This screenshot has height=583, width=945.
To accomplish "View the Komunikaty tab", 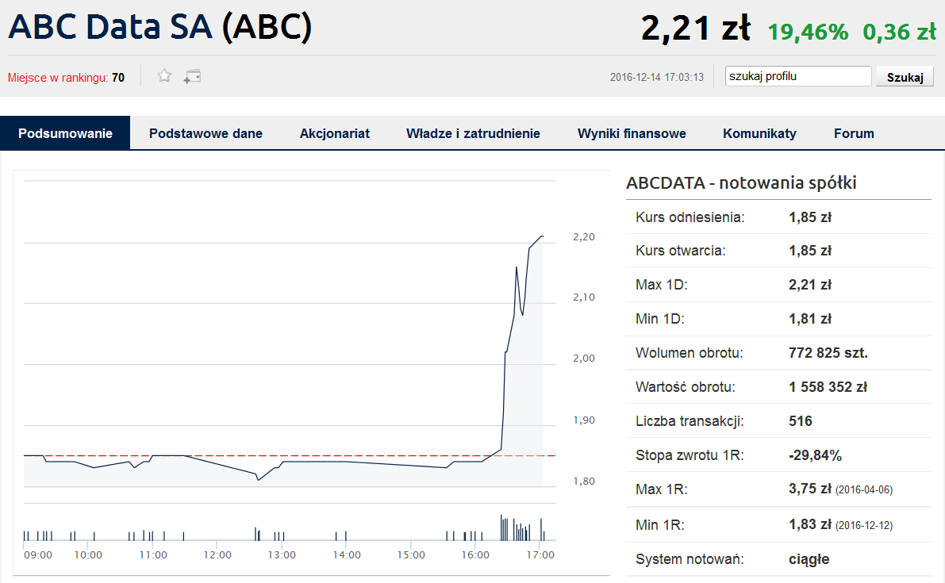I will (759, 133).
